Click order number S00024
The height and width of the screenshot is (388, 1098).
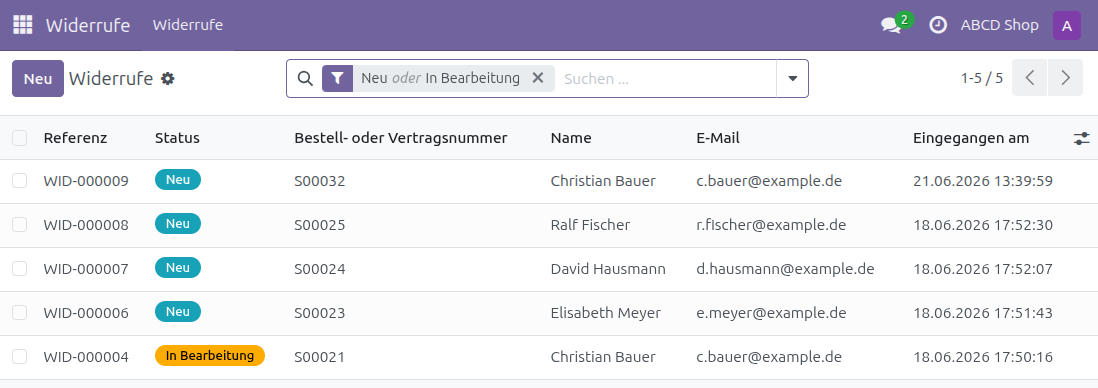(319, 269)
